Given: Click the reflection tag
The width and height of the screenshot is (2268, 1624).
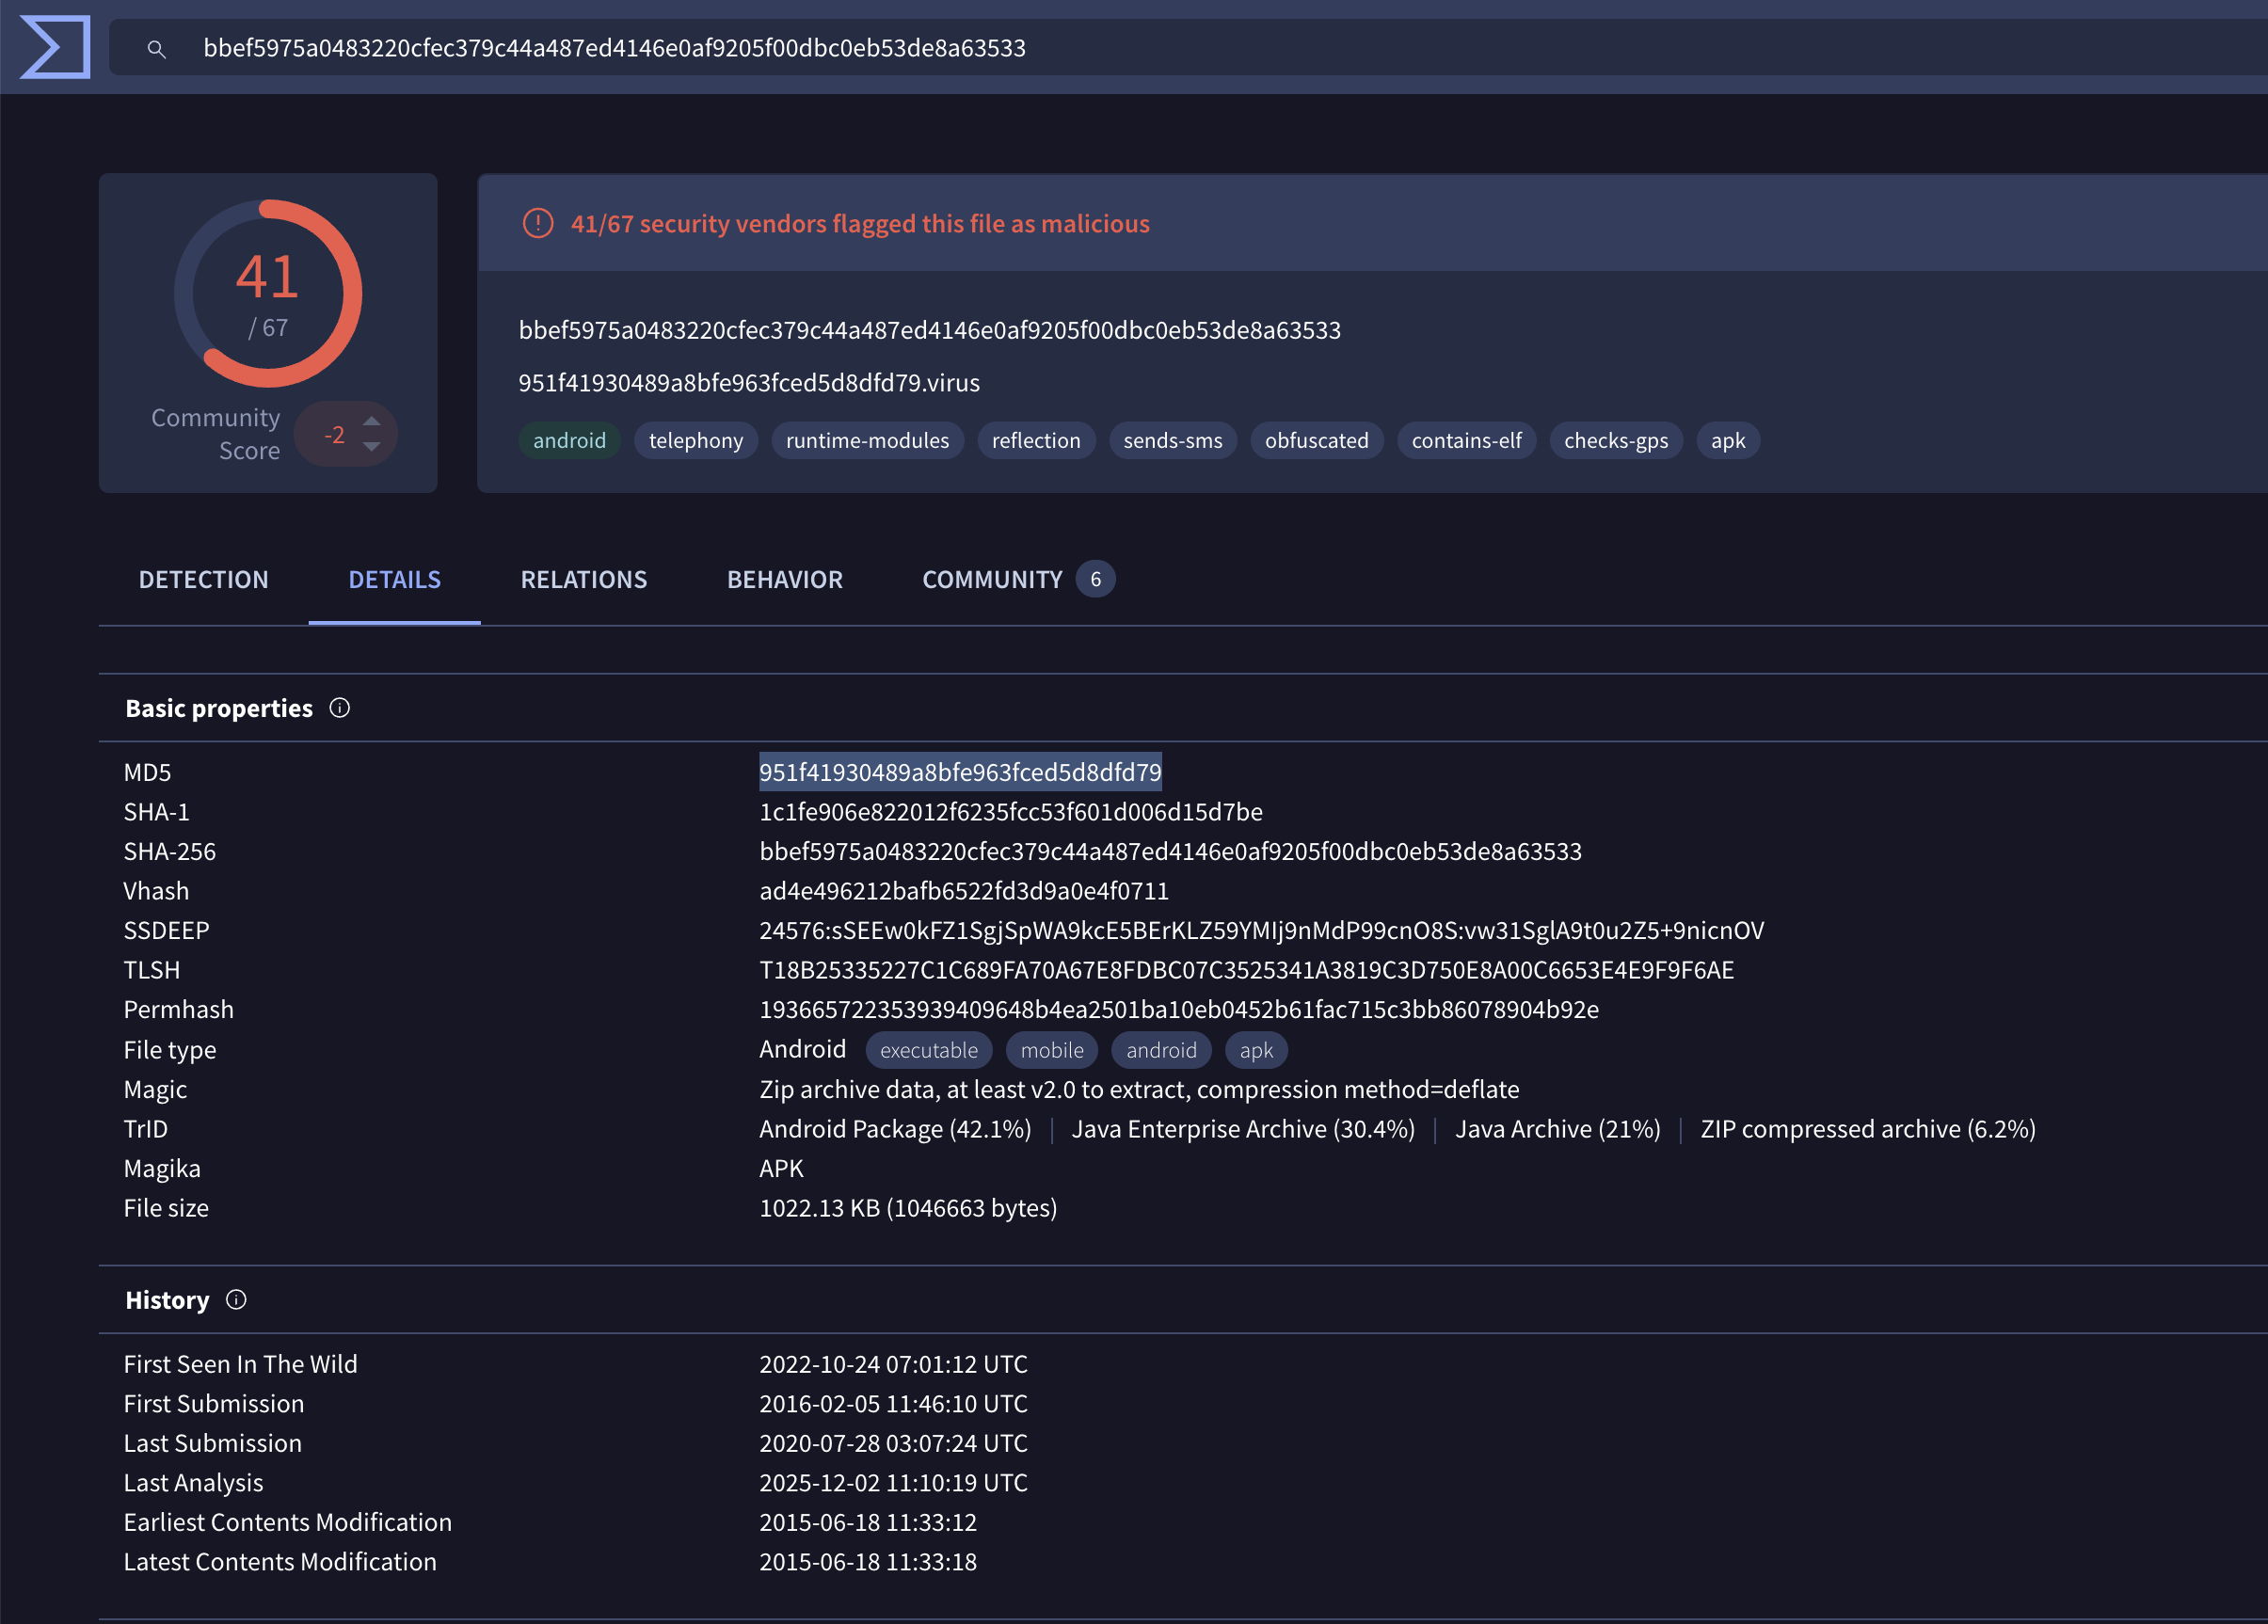Looking at the screenshot, I should click(1036, 440).
